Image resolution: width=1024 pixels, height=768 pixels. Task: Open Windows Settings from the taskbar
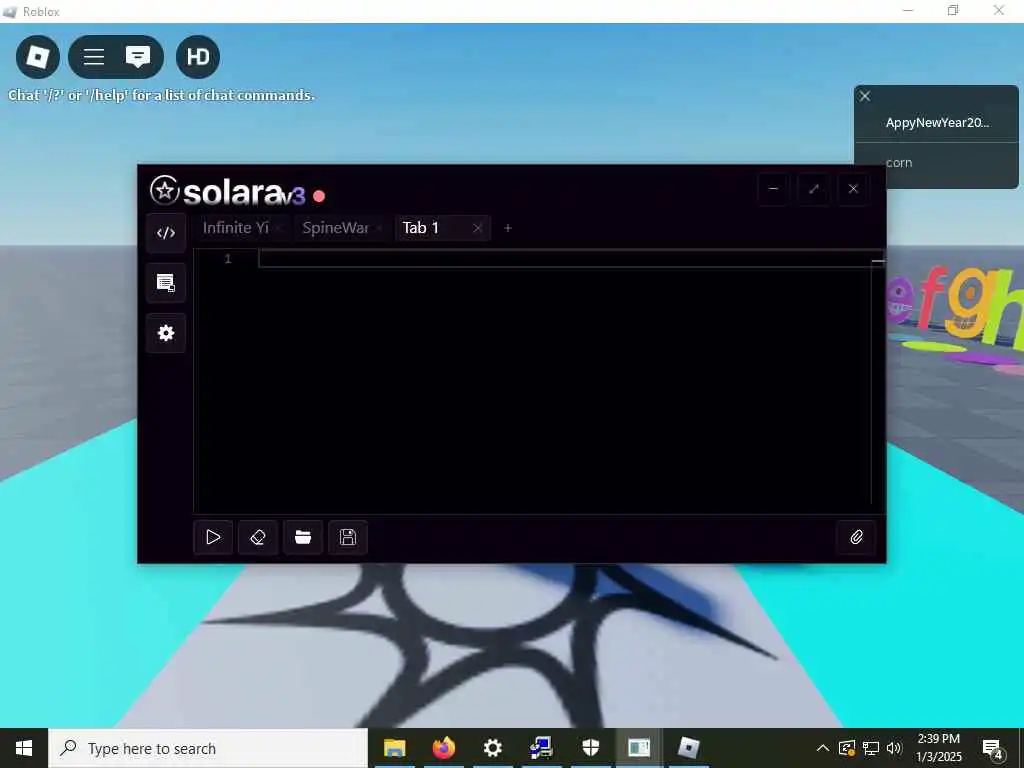tap(492, 748)
